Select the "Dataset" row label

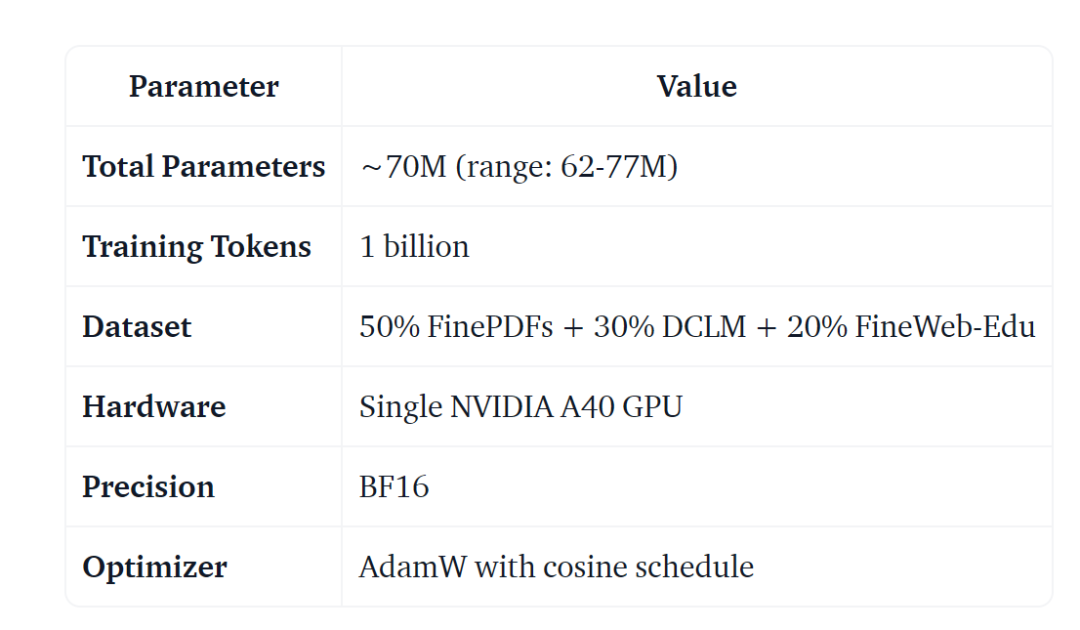click(x=137, y=327)
